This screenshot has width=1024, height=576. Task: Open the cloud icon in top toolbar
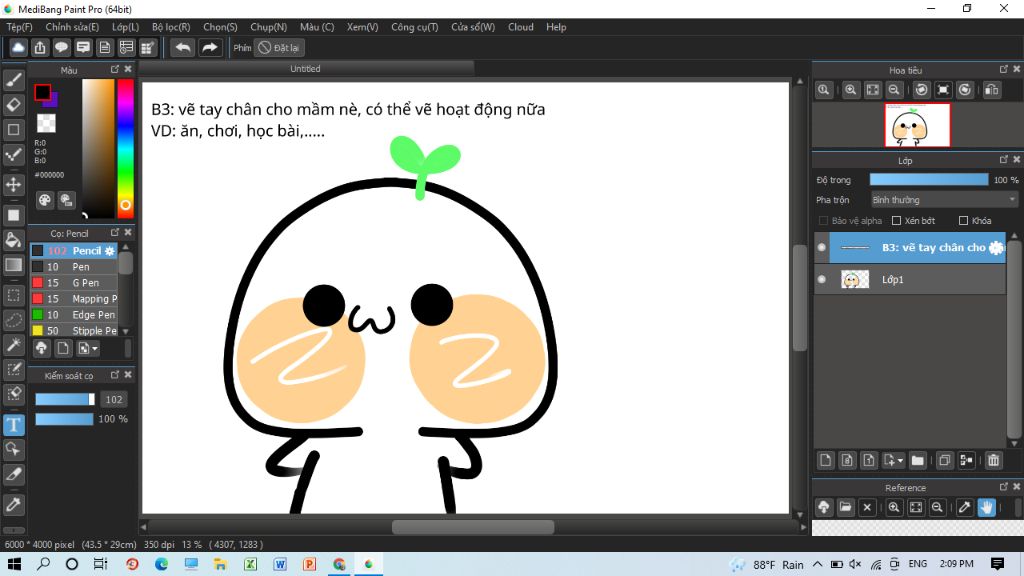[x=18, y=48]
